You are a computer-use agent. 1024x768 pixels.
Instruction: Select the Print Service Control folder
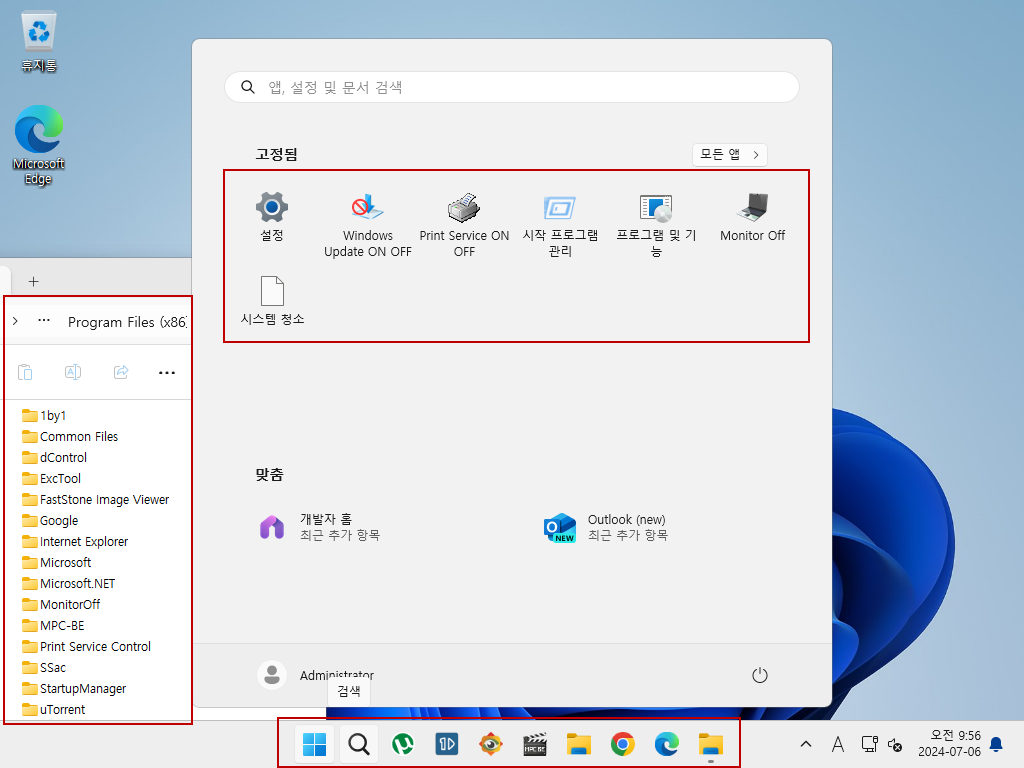click(86, 647)
